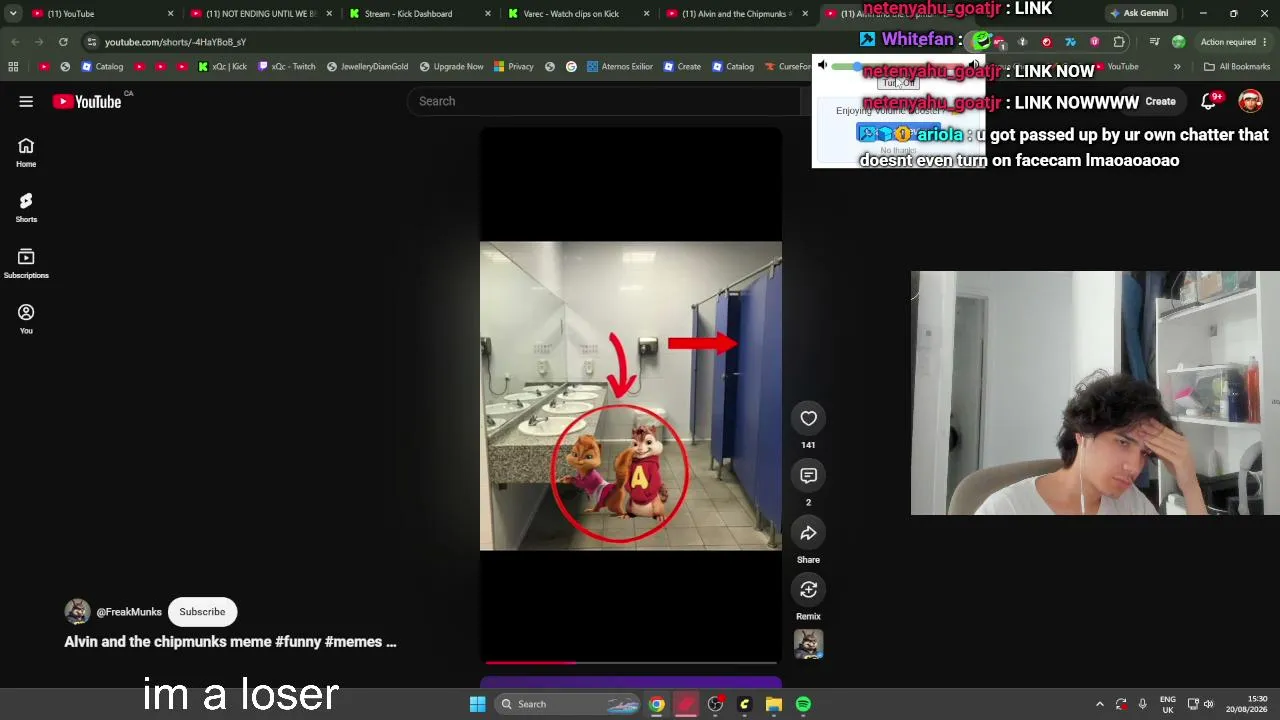Click the microphone tray icon
Screen dimensions: 1280x720
1142,704
